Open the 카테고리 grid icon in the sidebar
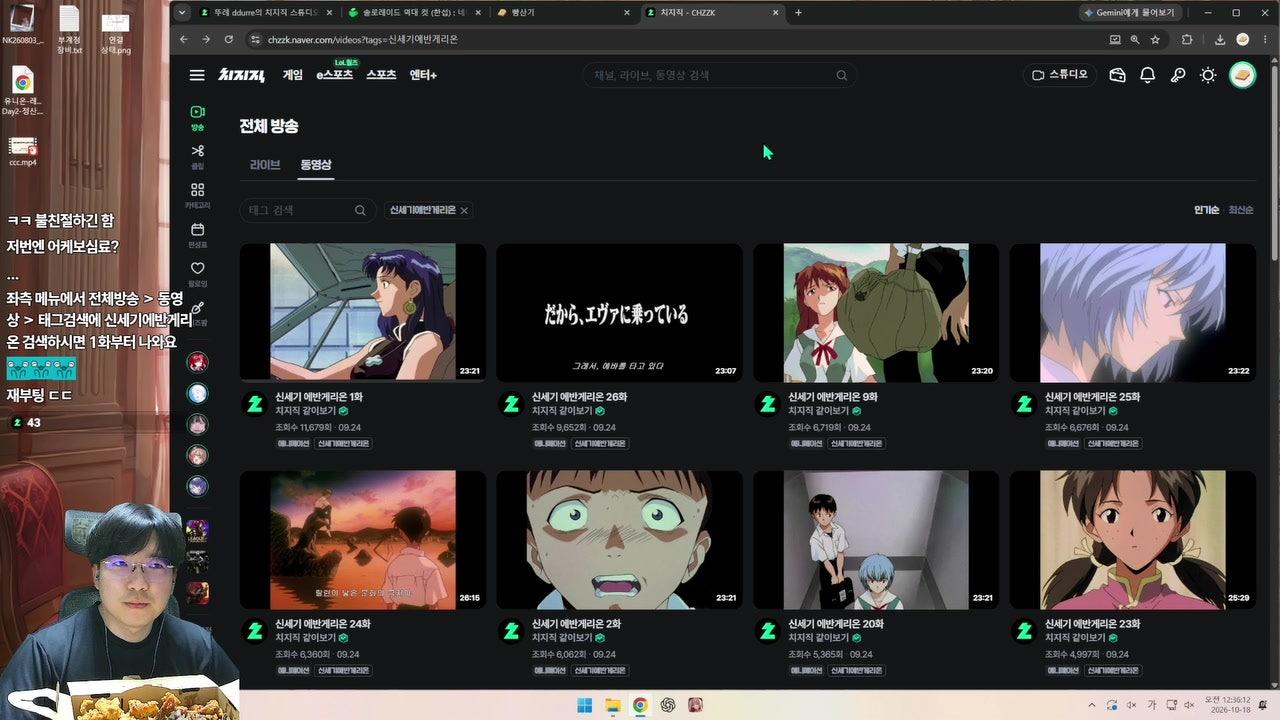The height and width of the screenshot is (720, 1280). 198,195
